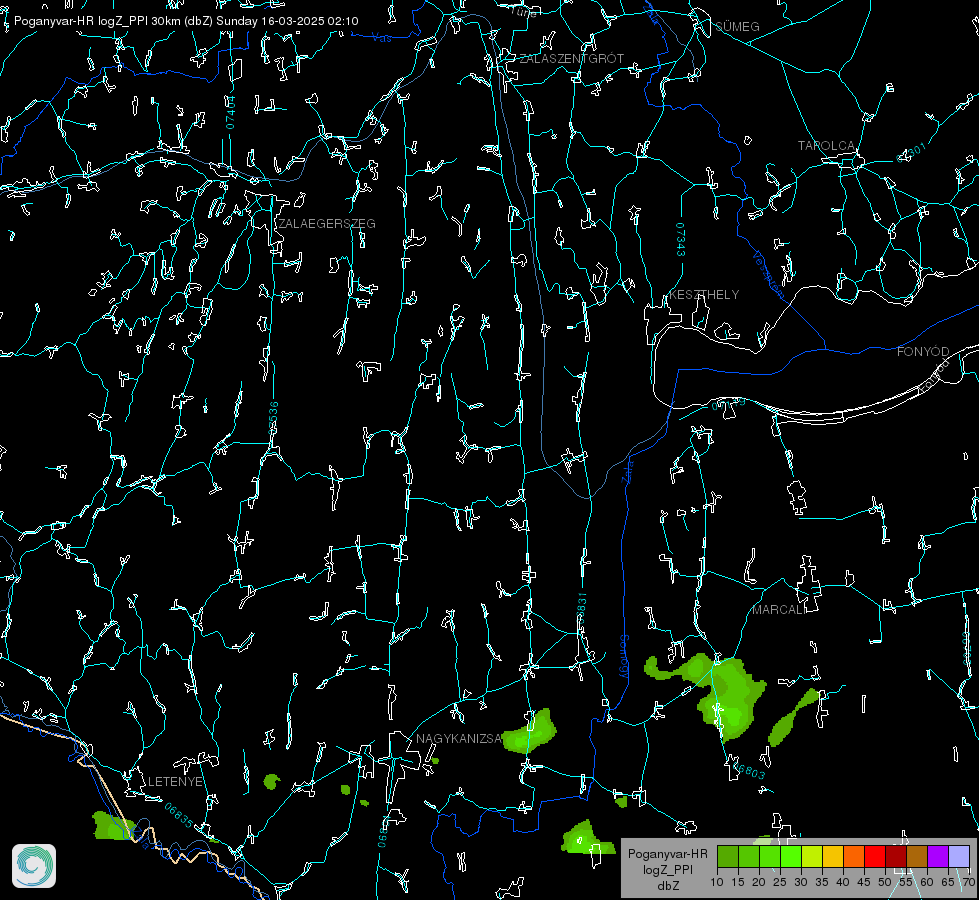Click the NAGYKANIZSA city label
The height and width of the screenshot is (900, 979).
click(459, 739)
